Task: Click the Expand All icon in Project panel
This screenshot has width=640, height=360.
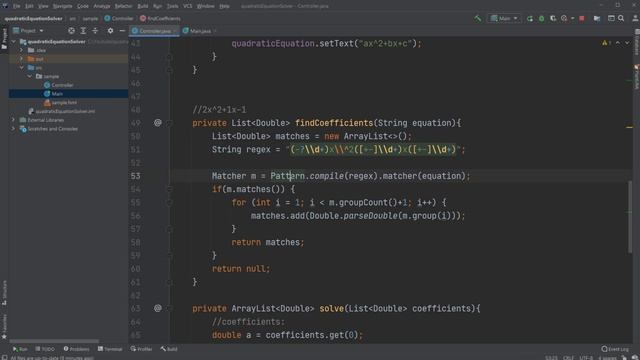Action: (83, 31)
